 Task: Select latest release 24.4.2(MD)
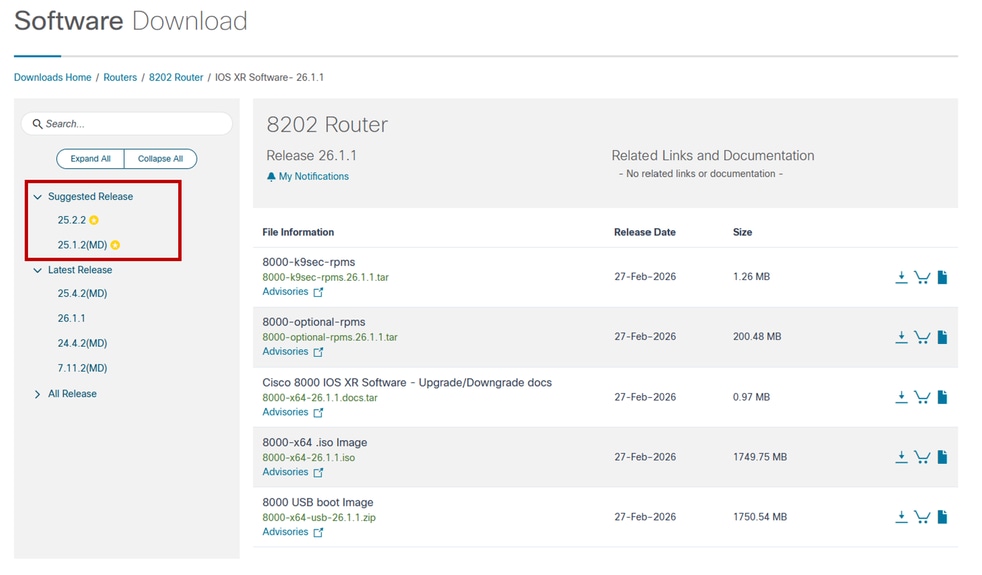[x=82, y=343]
